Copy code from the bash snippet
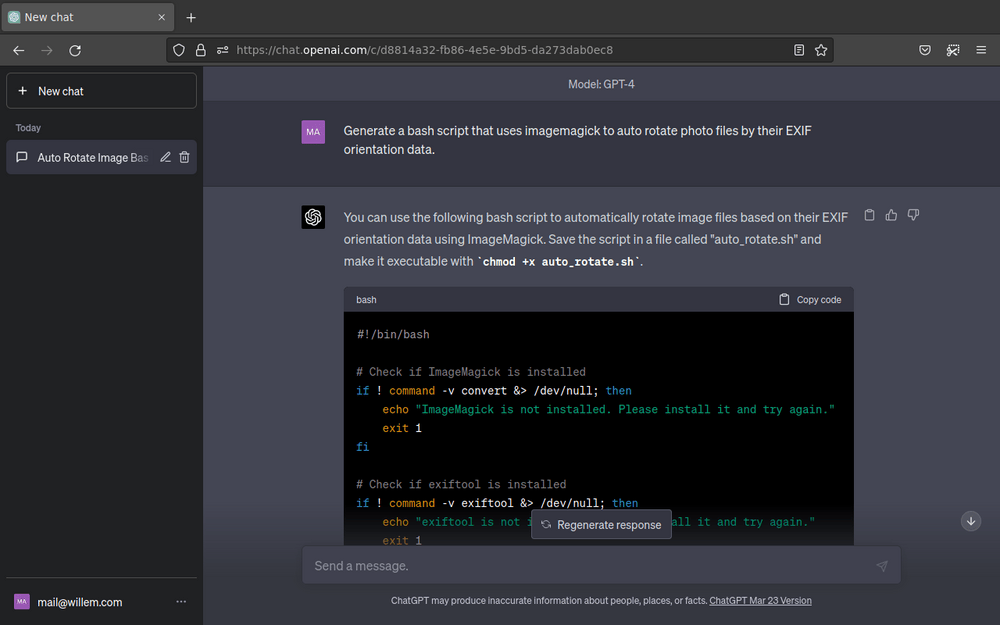Screen dimensions: 1000x625 pyautogui.click(x=809, y=299)
